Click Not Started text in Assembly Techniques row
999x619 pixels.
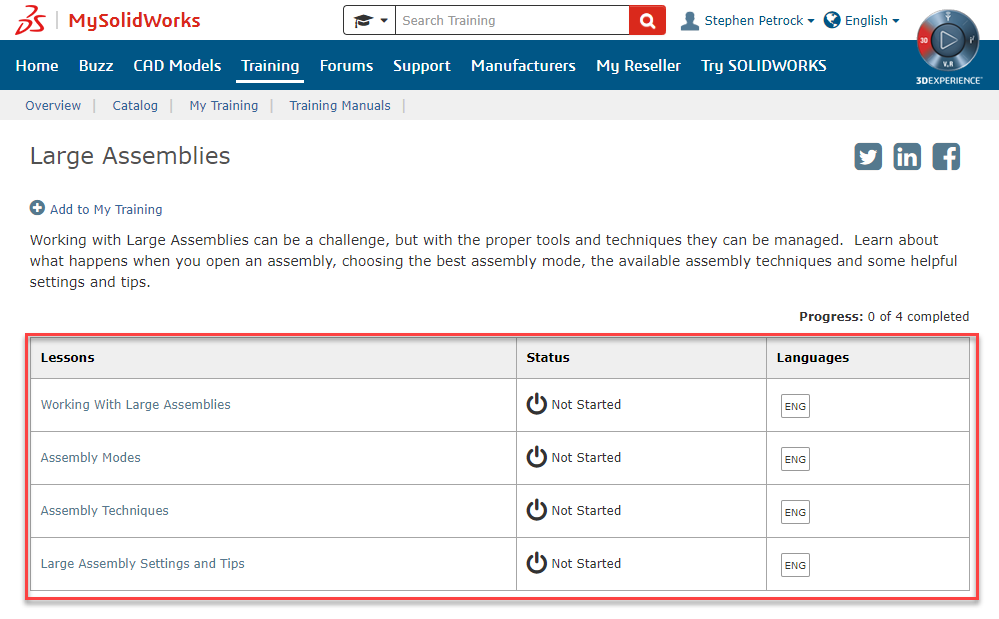click(586, 510)
